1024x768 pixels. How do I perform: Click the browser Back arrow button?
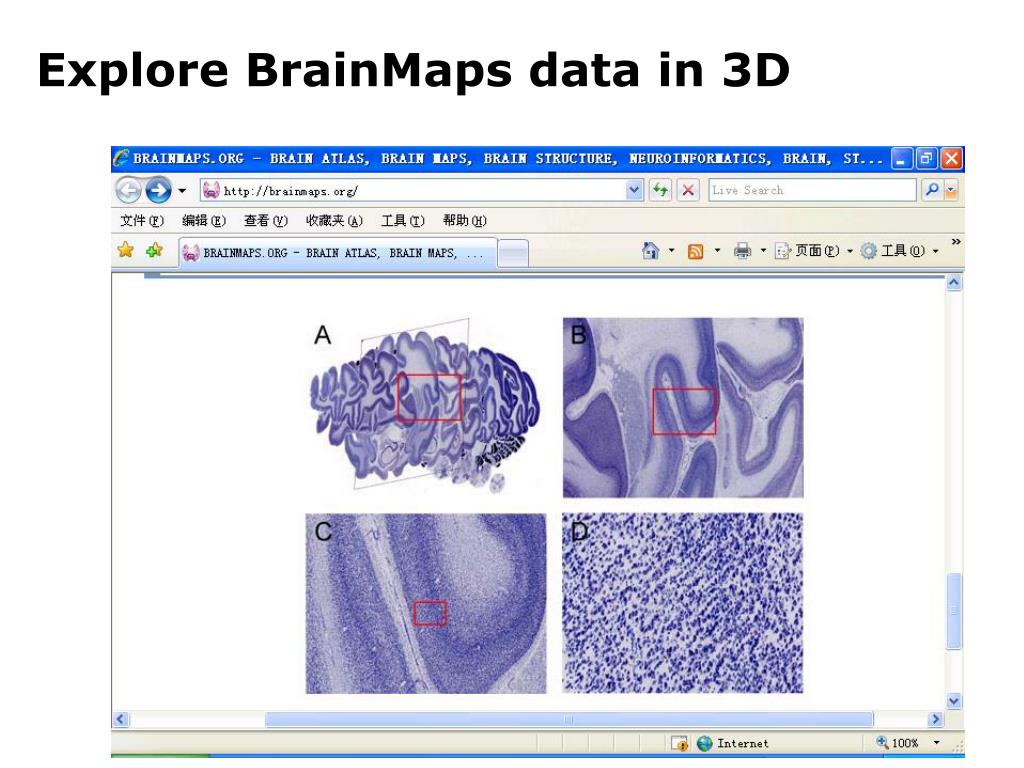click(129, 191)
